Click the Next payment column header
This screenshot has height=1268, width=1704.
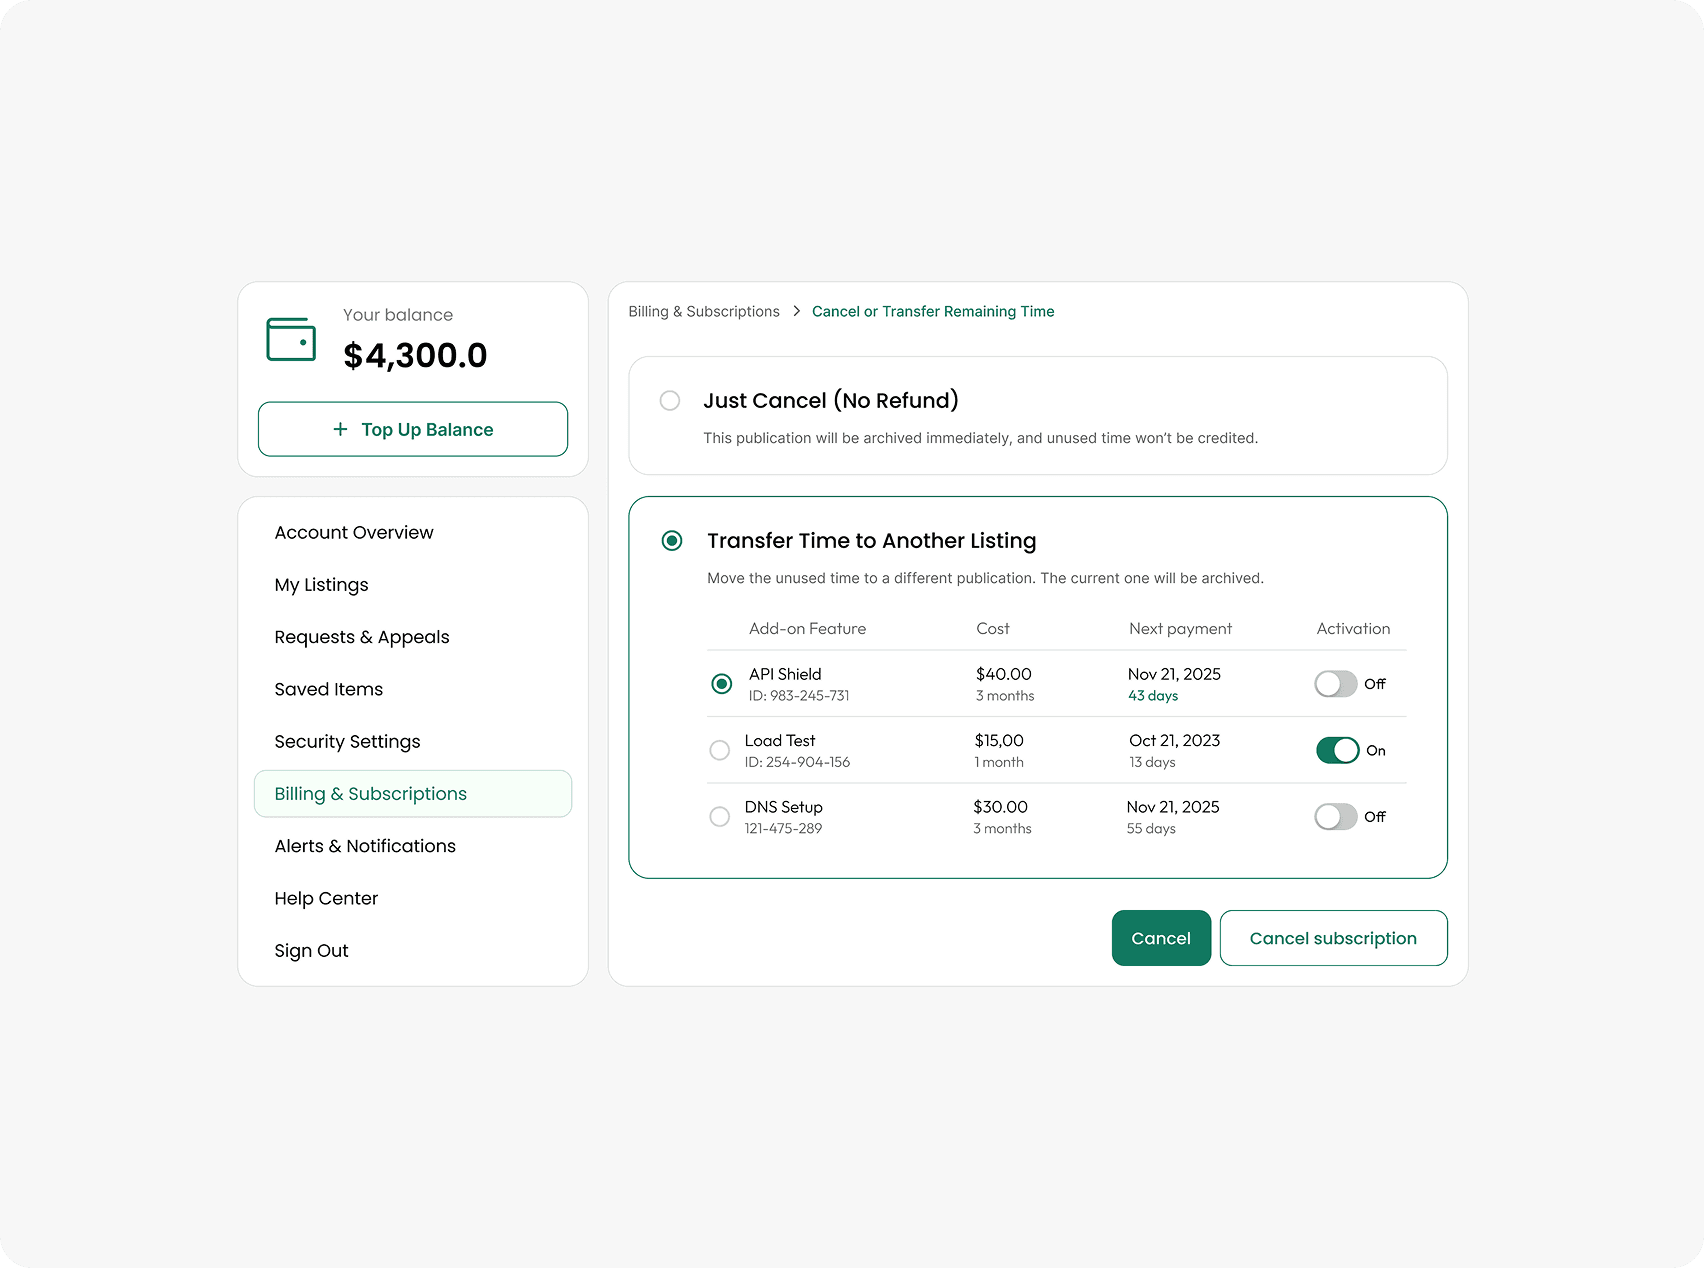tap(1180, 629)
